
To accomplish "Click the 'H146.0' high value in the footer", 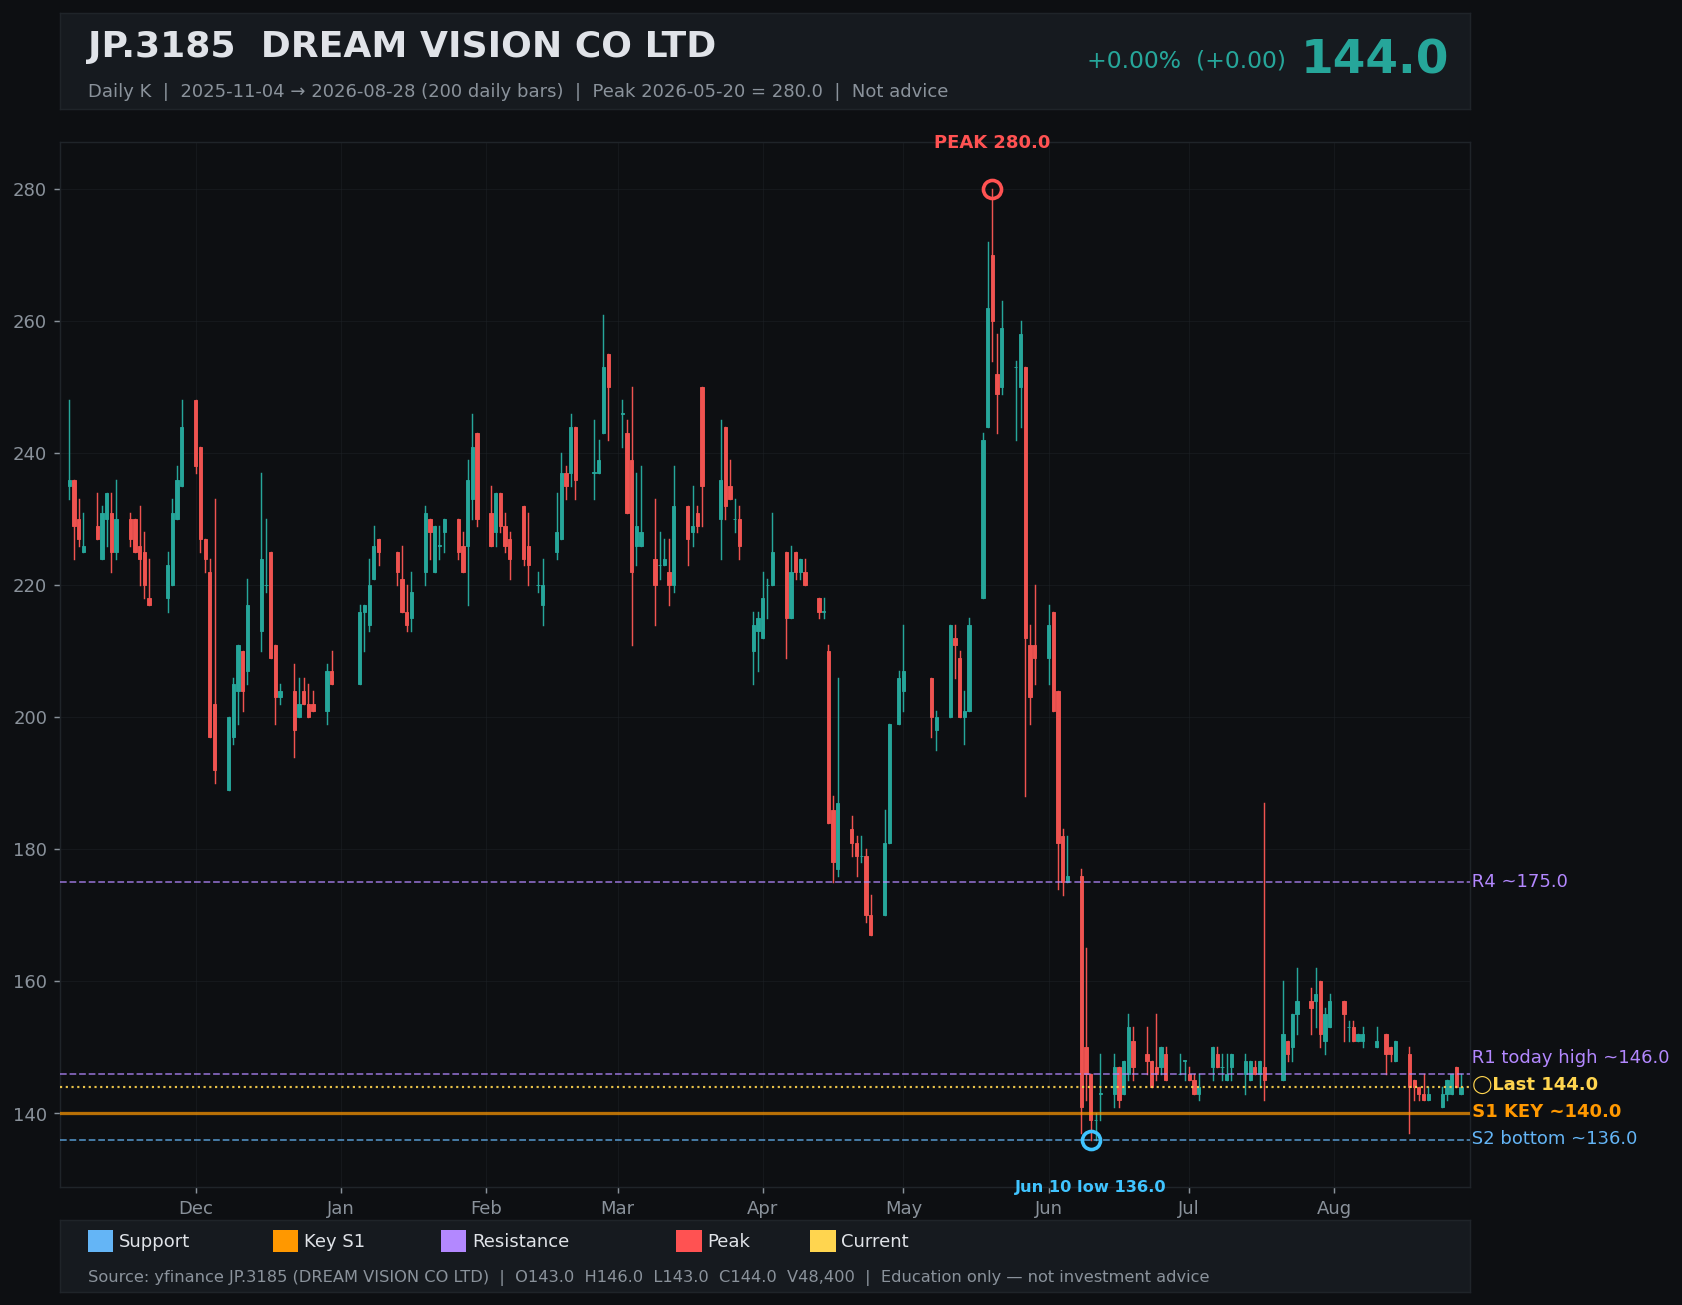I will (x=614, y=1277).
